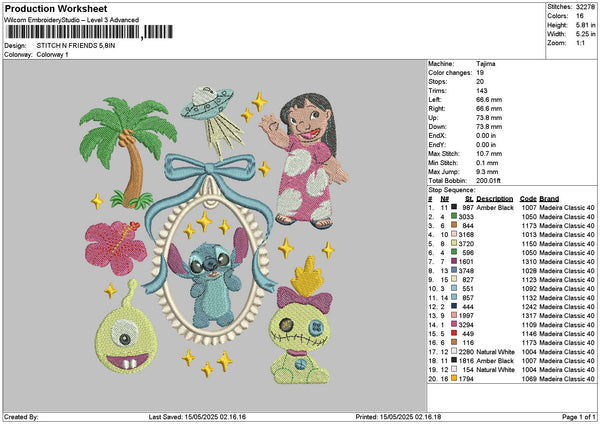Click the dark navy swatch in stop row 12

[x=454, y=307]
